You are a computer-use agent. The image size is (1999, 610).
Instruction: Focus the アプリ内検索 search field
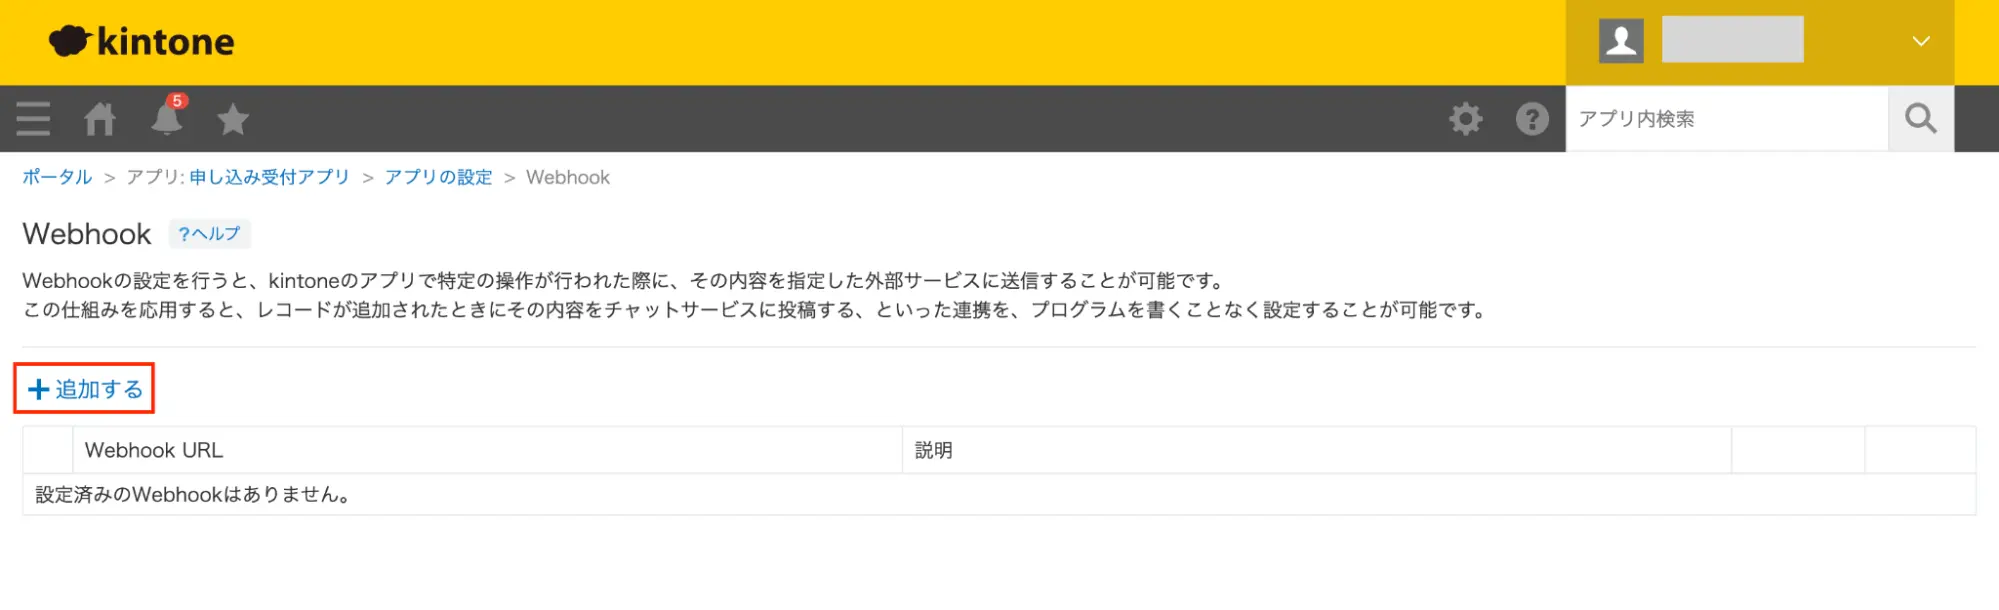point(1727,119)
